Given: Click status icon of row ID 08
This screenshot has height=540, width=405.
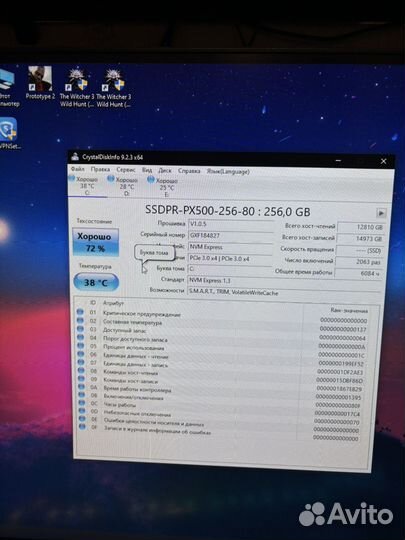Looking at the screenshot, I should [x=81, y=370].
